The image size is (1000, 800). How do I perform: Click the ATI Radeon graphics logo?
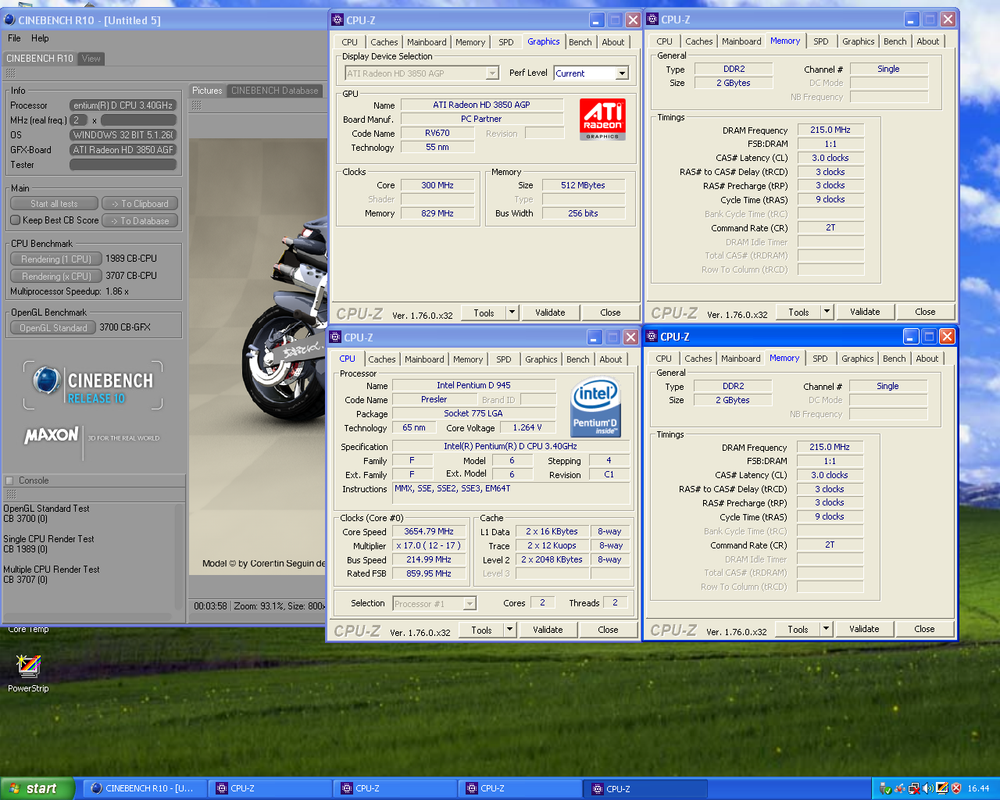coord(602,119)
